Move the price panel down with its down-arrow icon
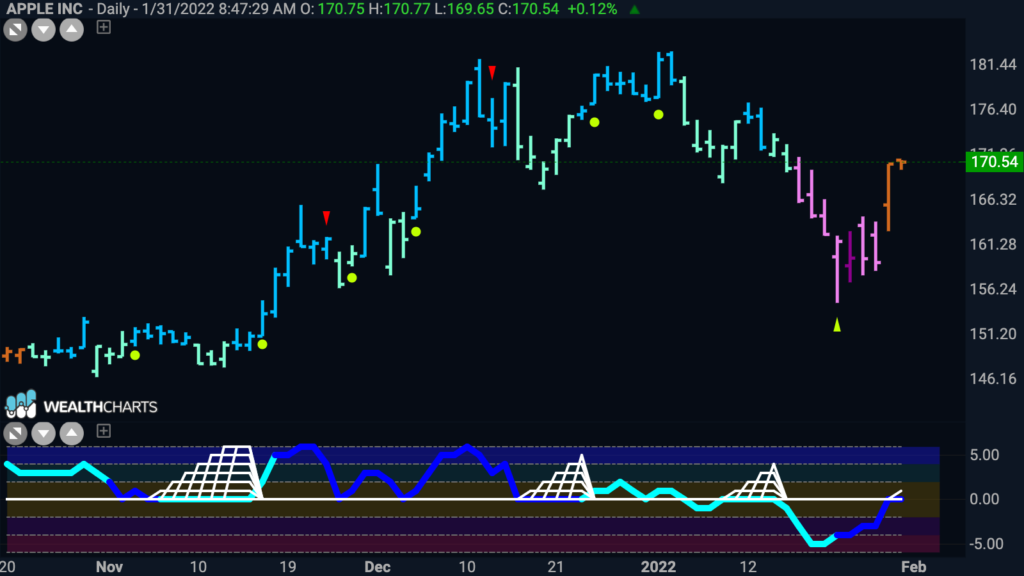Image resolution: width=1024 pixels, height=576 pixels. (43, 29)
